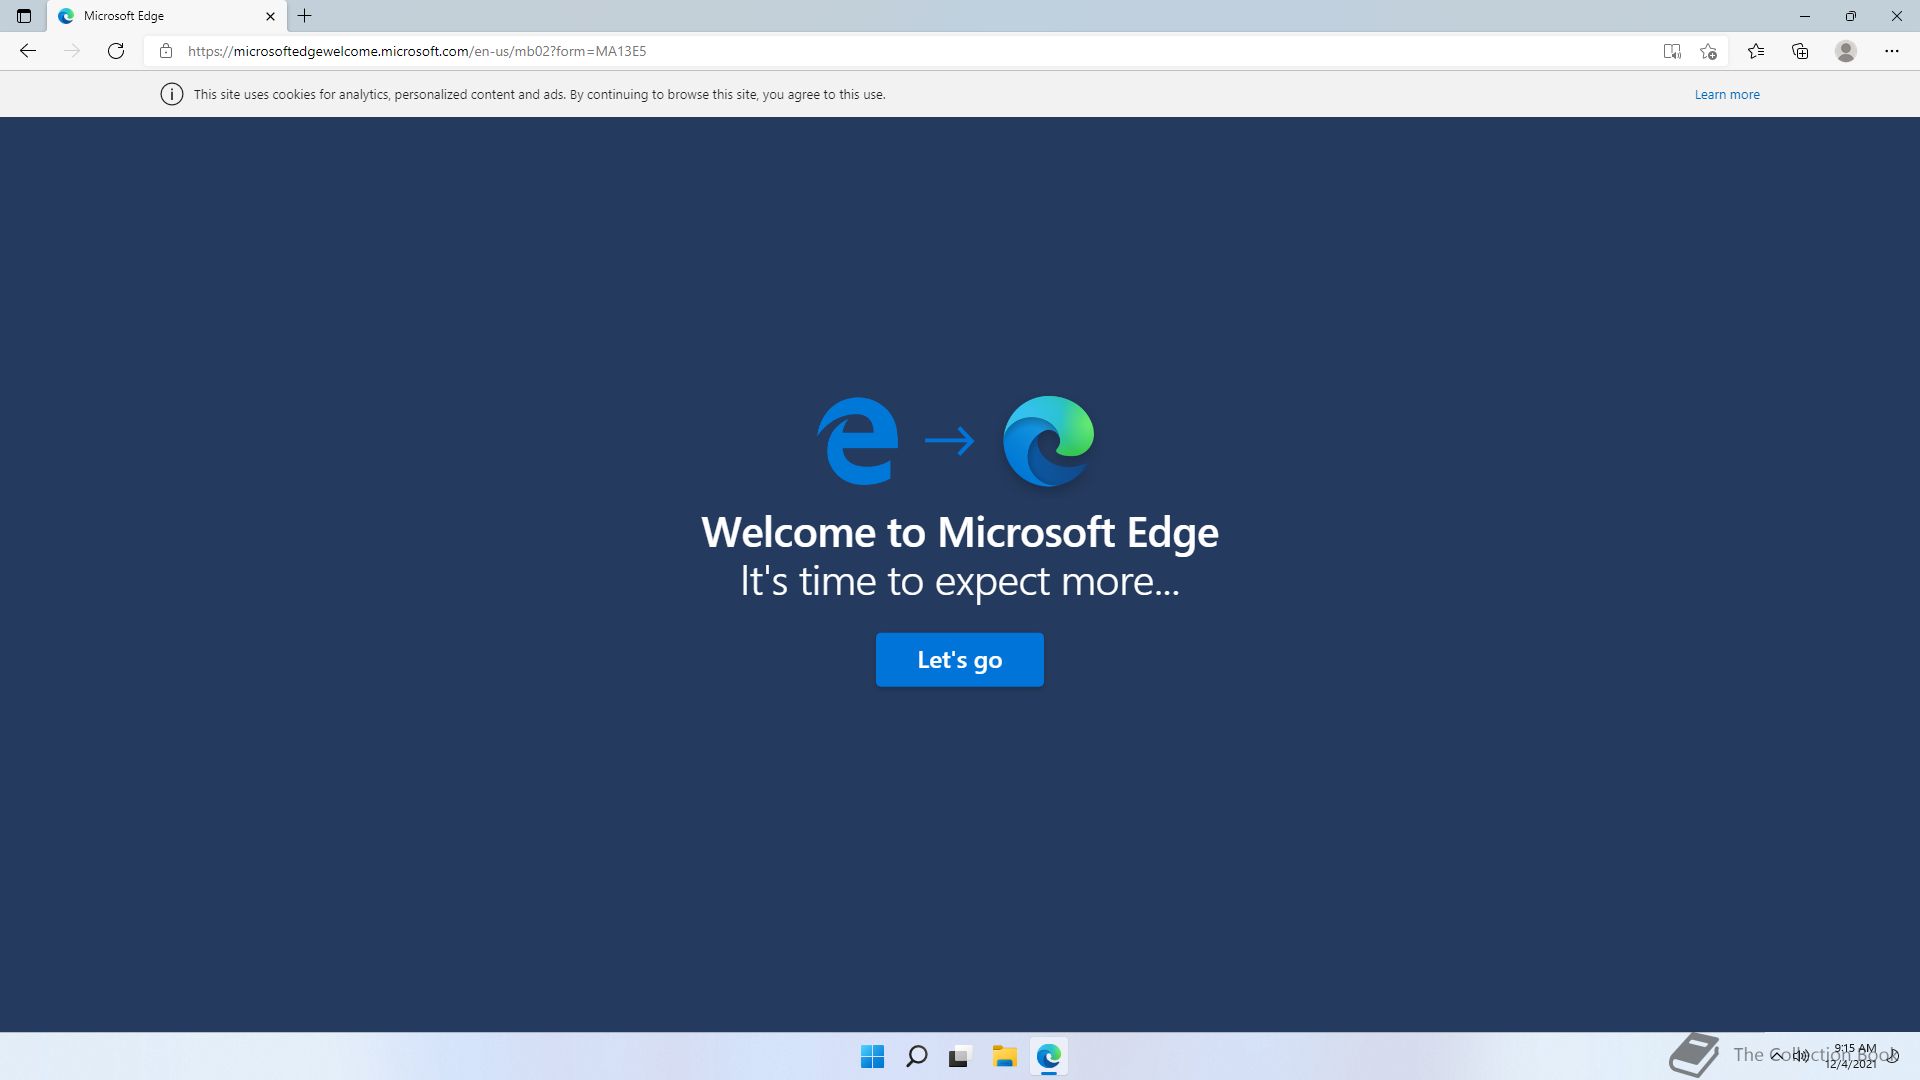Click the Refresh page button
1920x1080 pixels.
116,51
